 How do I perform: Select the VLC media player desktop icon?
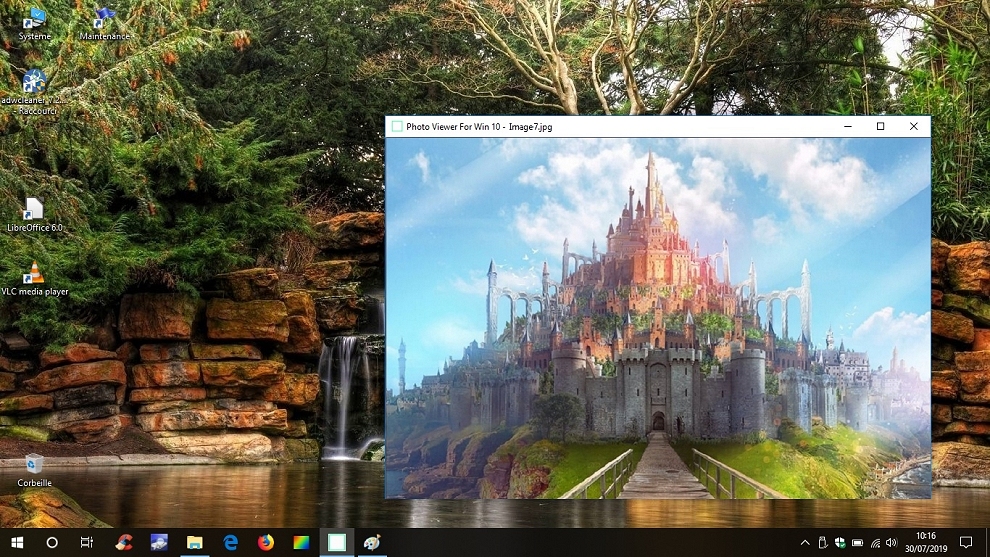pos(34,279)
